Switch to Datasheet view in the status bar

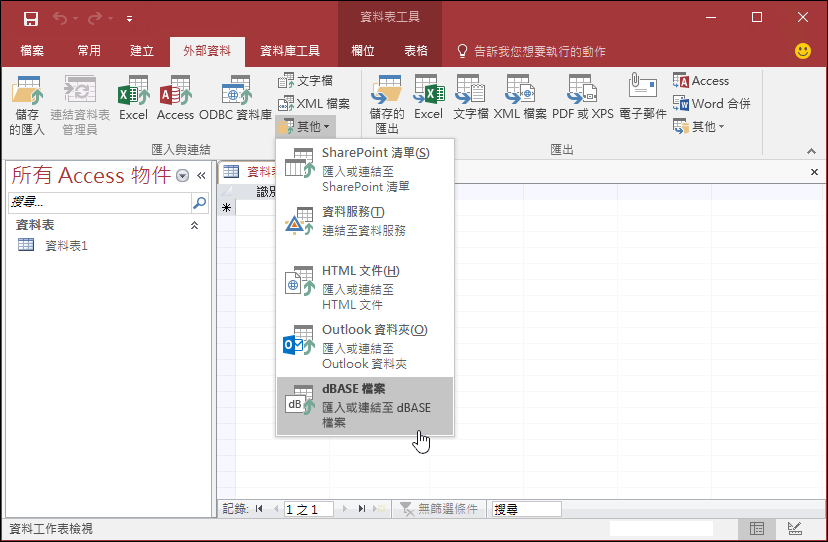(757, 528)
